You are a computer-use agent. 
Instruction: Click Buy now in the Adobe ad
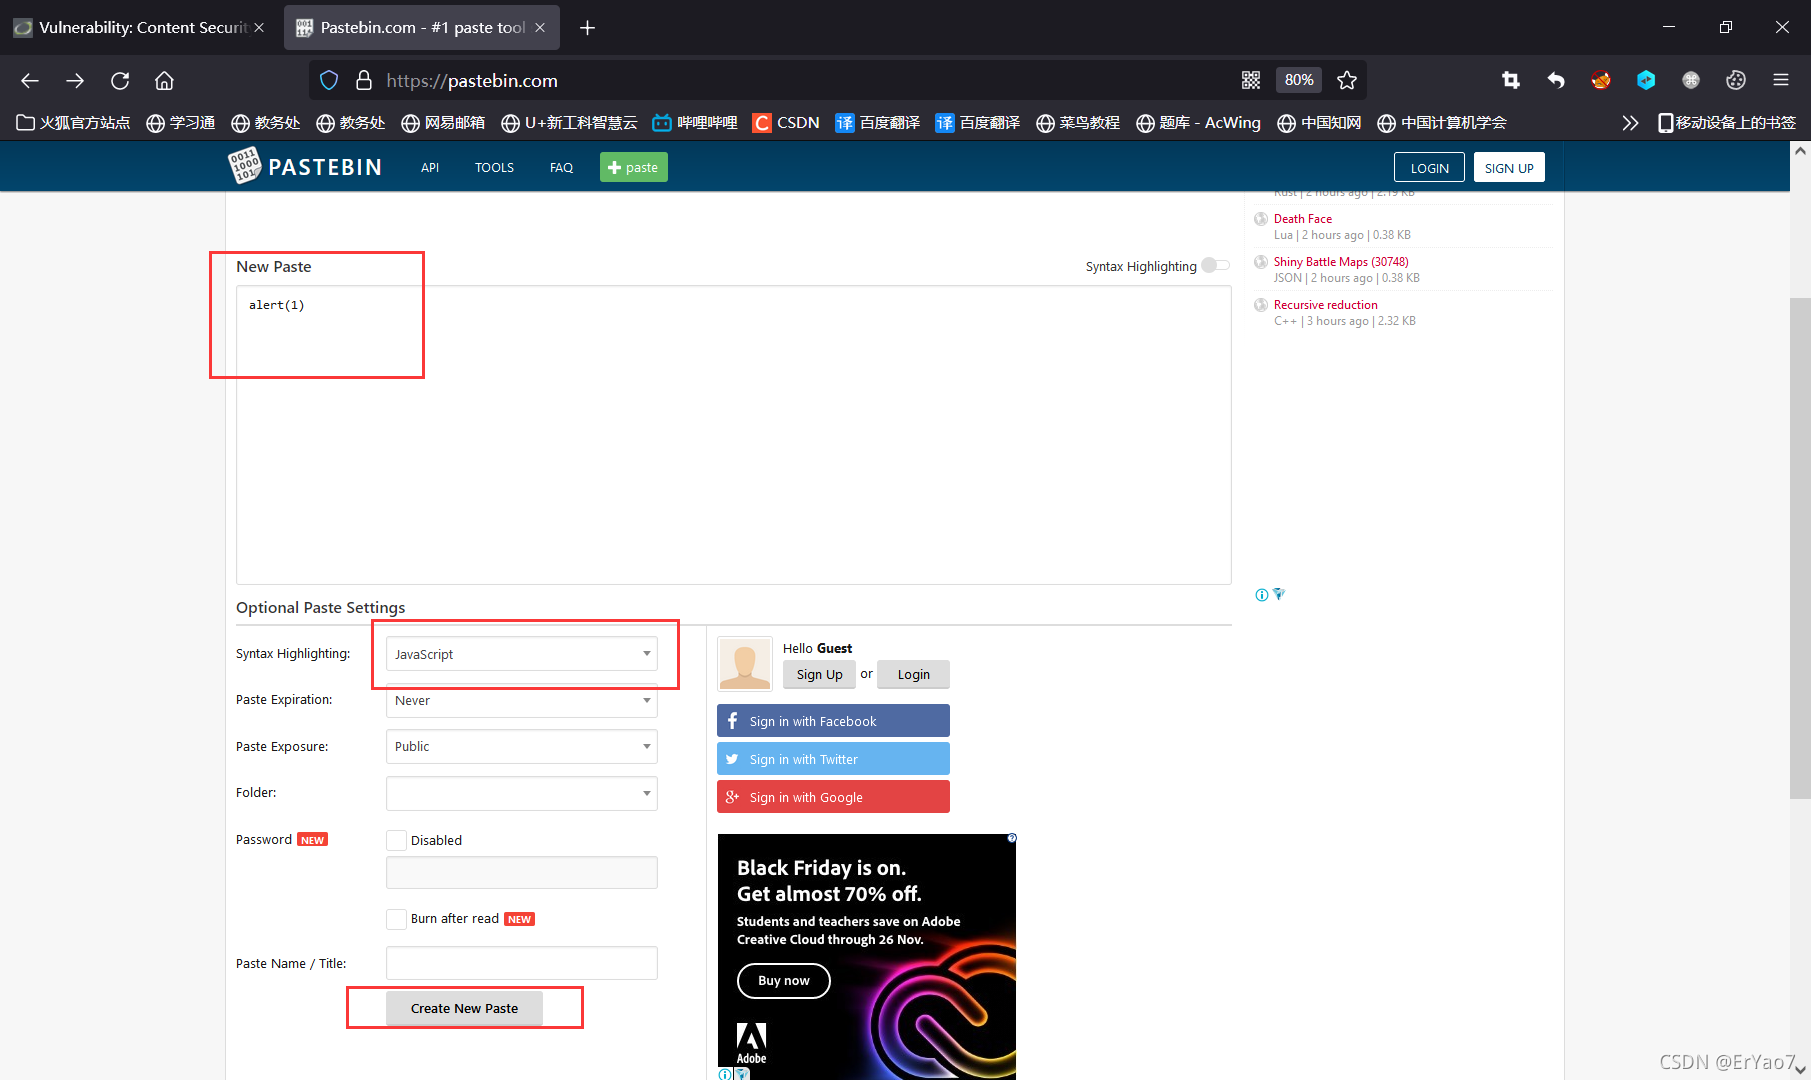click(x=784, y=981)
